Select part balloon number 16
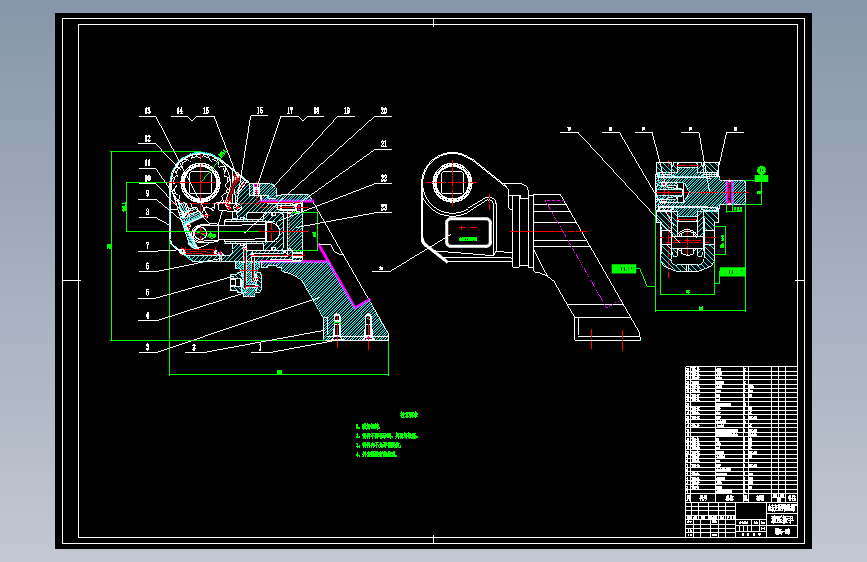 point(260,111)
